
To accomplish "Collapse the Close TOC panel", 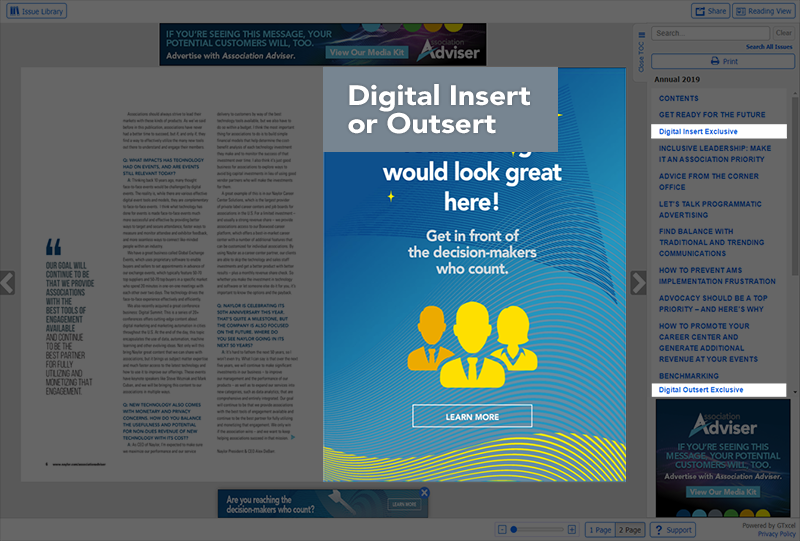I will pyautogui.click(x=641, y=52).
